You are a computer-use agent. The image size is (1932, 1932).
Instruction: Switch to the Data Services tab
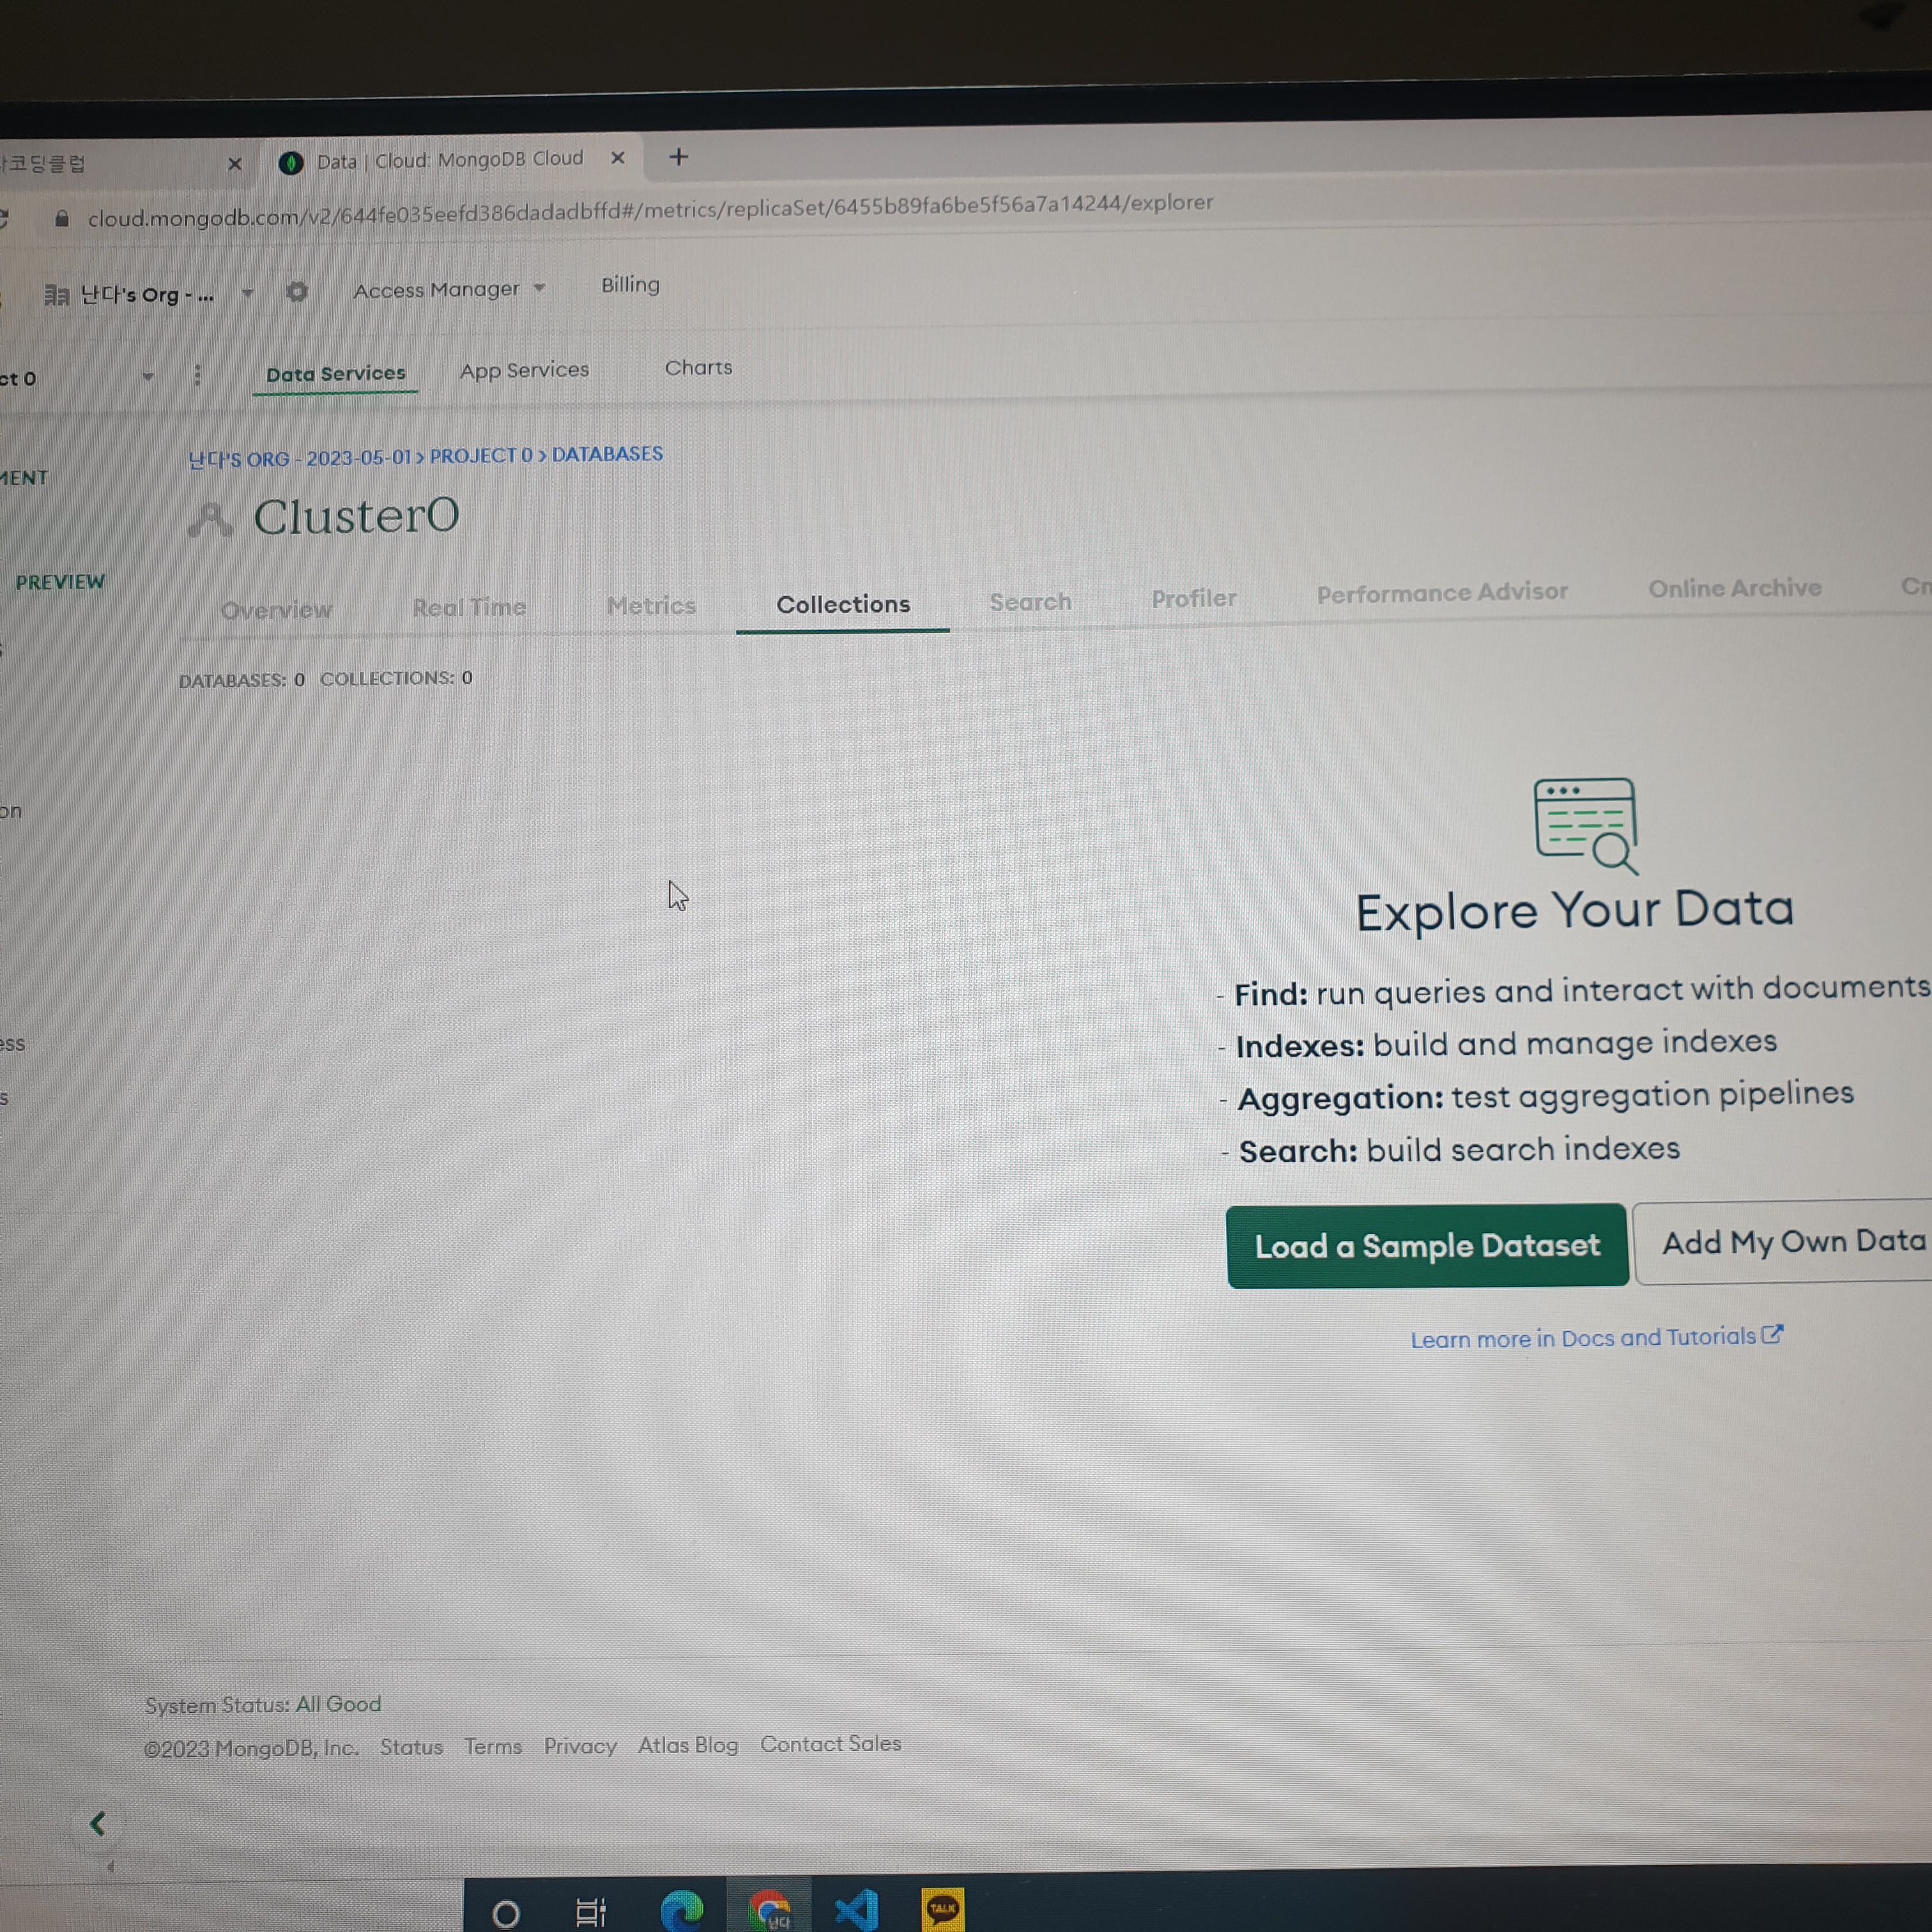click(336, 374)
